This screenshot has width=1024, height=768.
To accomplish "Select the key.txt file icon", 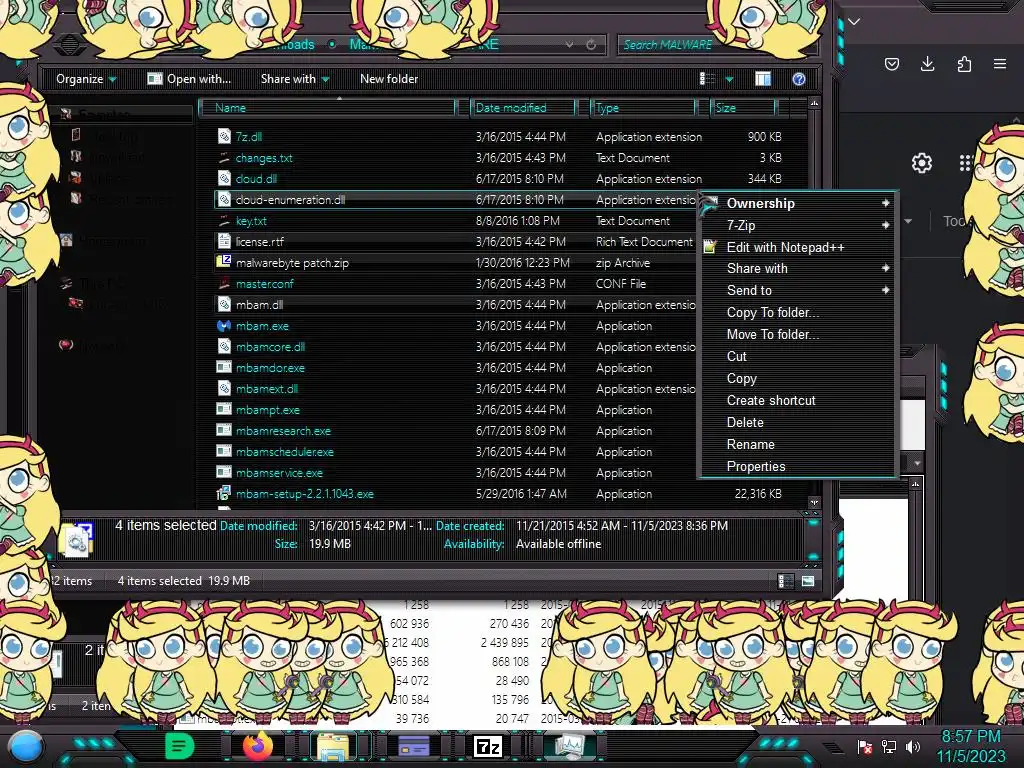I will click(x=224, y=221).
